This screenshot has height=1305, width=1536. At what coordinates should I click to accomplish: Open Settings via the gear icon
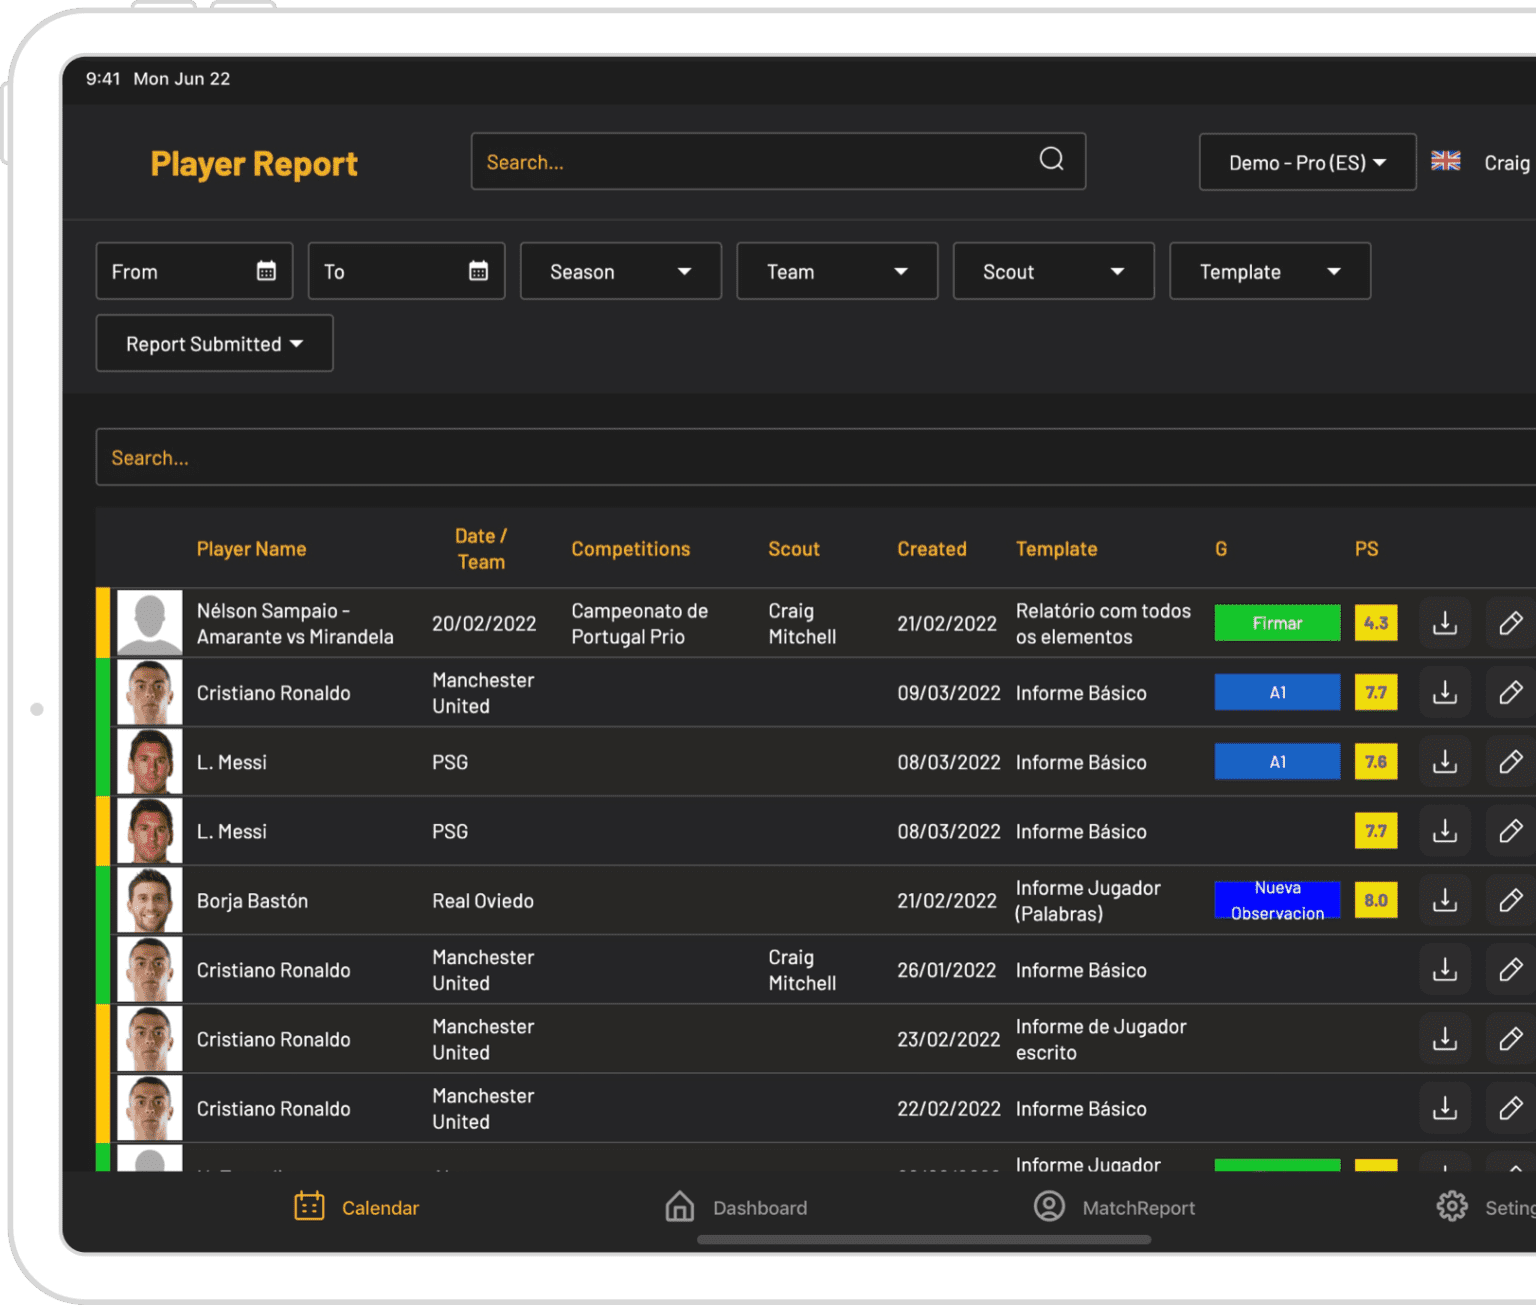(1452, 1207)
